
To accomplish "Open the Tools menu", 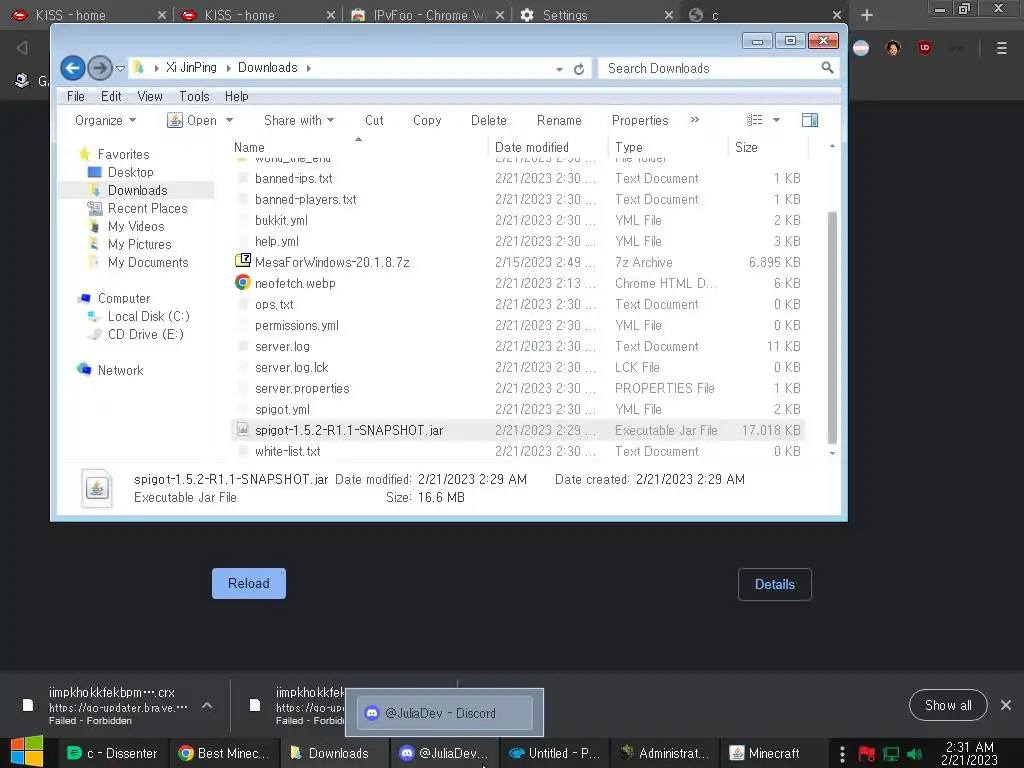I will pyautogui.click(x=194, y=96).
